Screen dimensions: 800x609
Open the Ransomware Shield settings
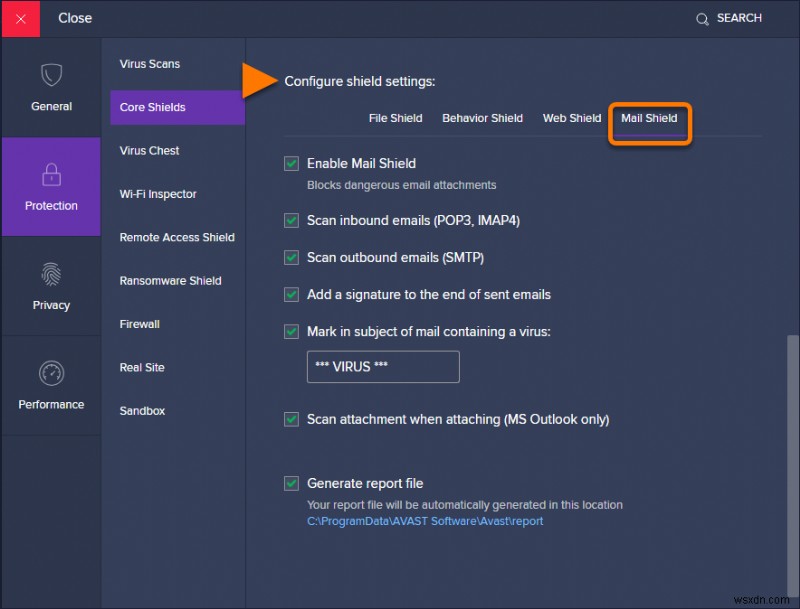pyautogui.click(x=171, y=280)
